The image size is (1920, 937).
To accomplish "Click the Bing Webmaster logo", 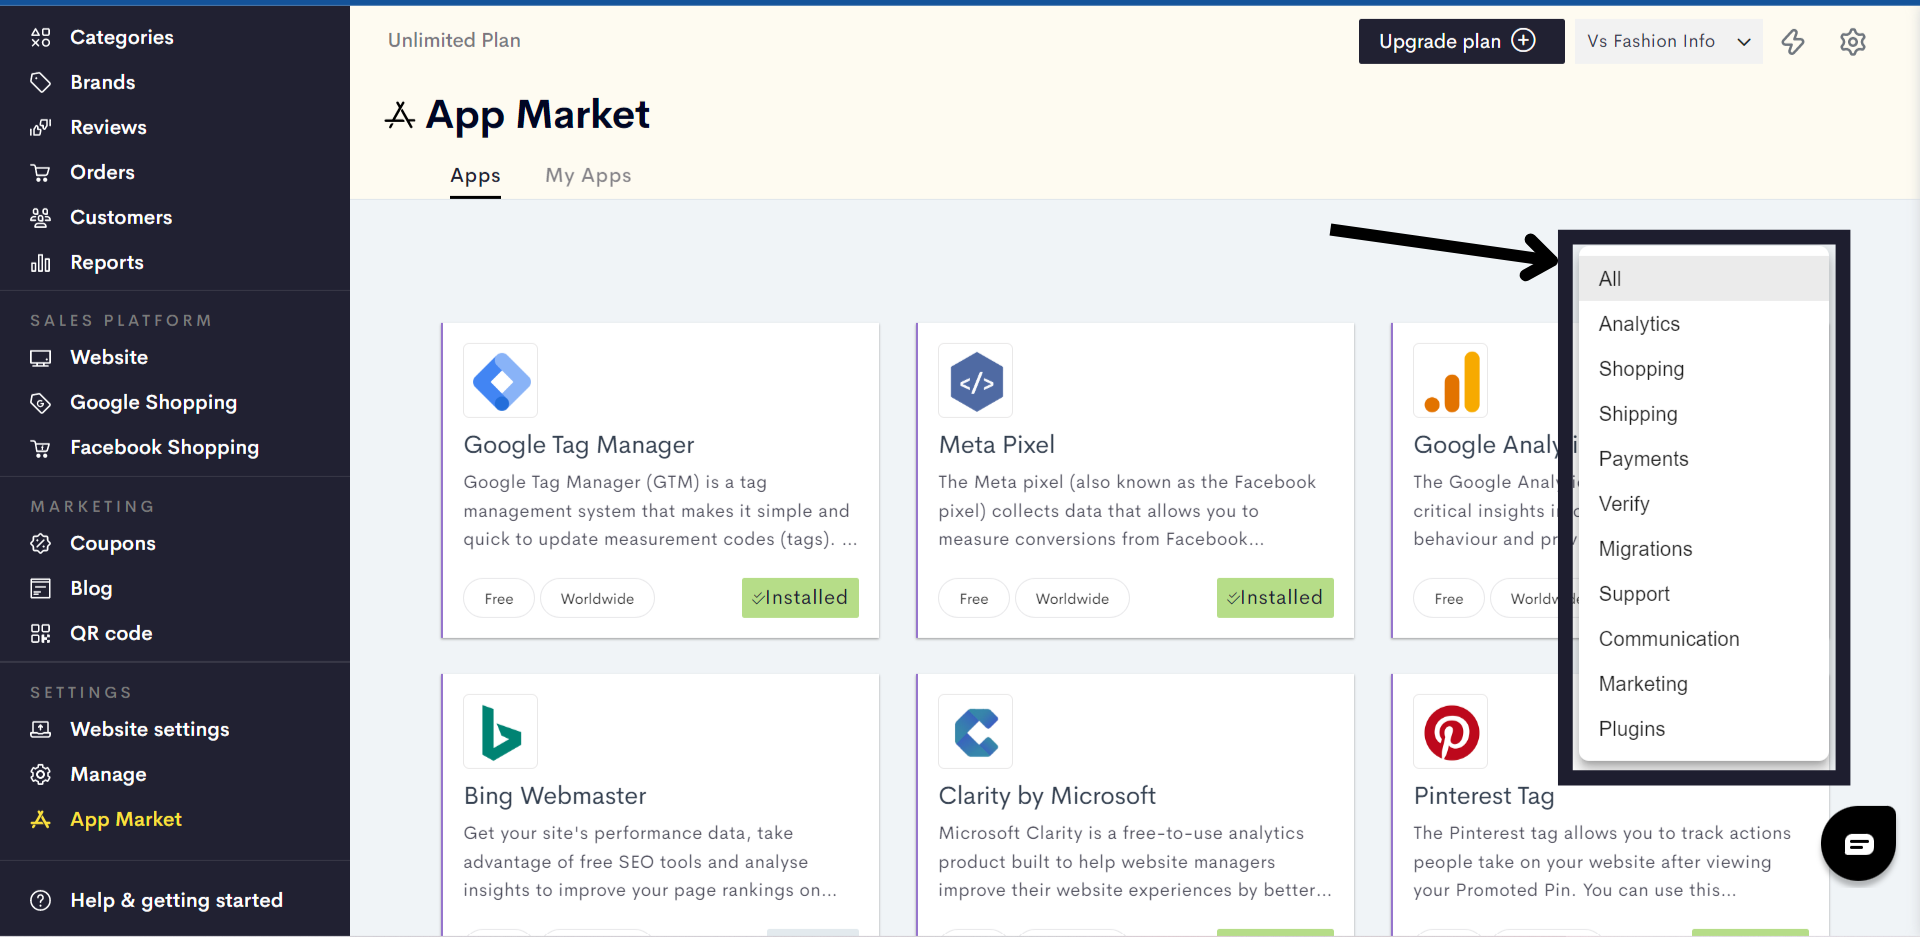I will click(501, 732).
